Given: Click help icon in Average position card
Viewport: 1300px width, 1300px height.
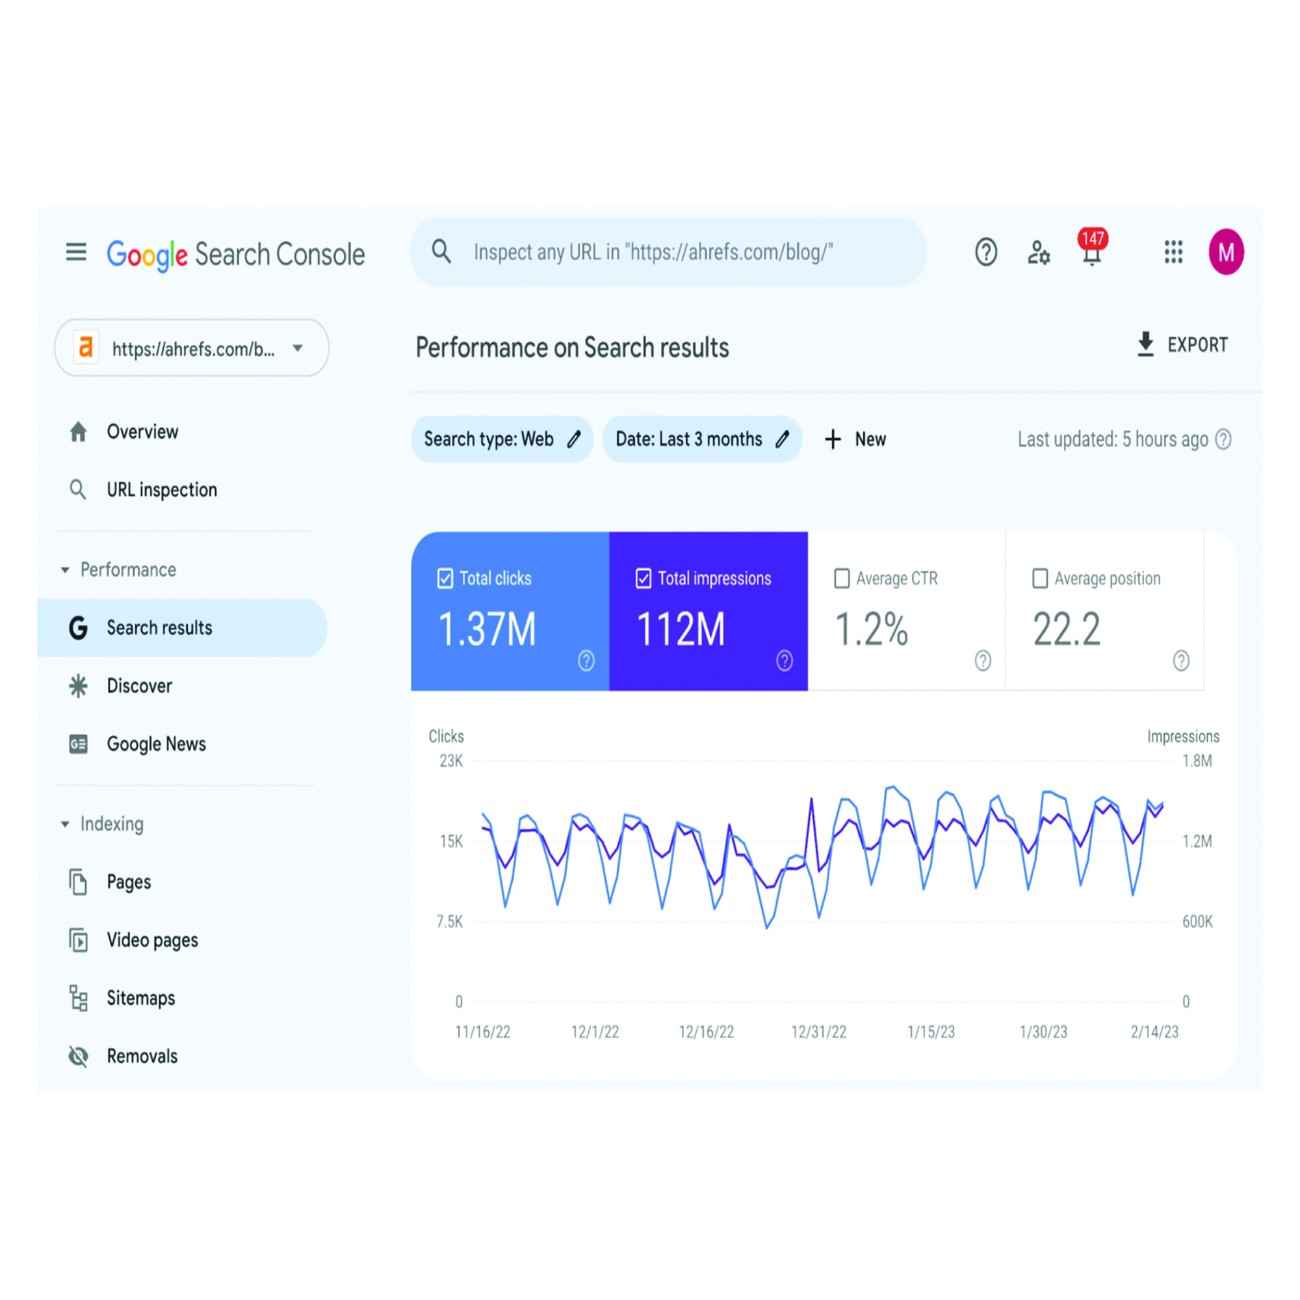Looking at the screenshot, I should [1181, 660].
